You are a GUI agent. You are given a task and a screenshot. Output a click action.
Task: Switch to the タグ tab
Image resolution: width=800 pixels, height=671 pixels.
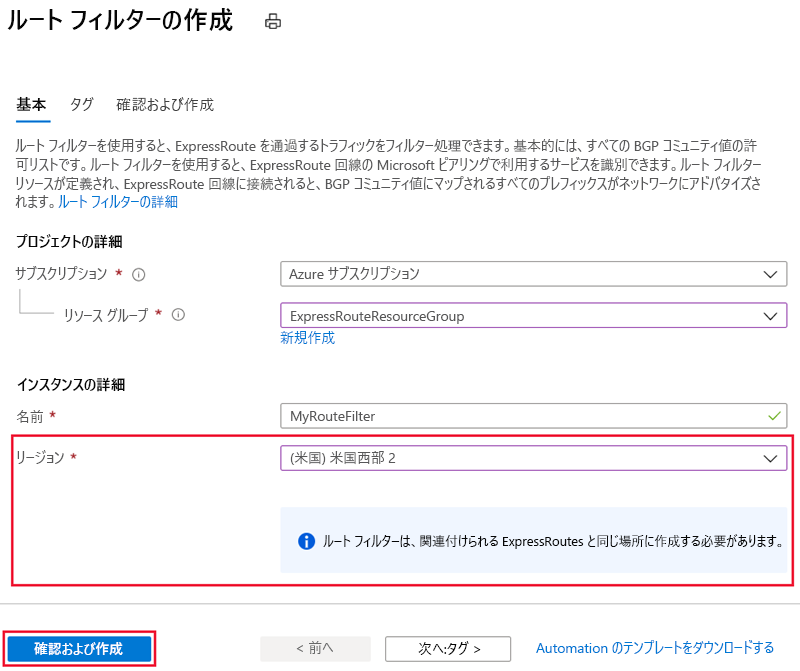pyautogui.click(x=82, y=105)
